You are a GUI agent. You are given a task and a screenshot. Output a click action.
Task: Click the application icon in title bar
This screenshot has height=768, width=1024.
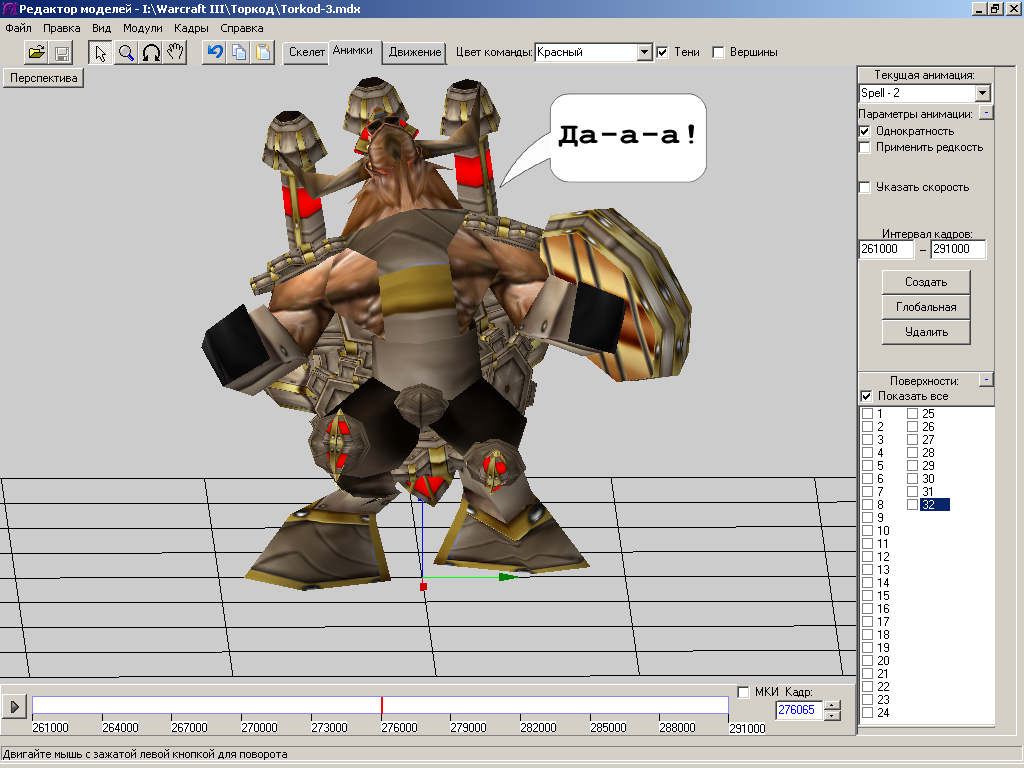pyautogui.click(x=9, y=9)
